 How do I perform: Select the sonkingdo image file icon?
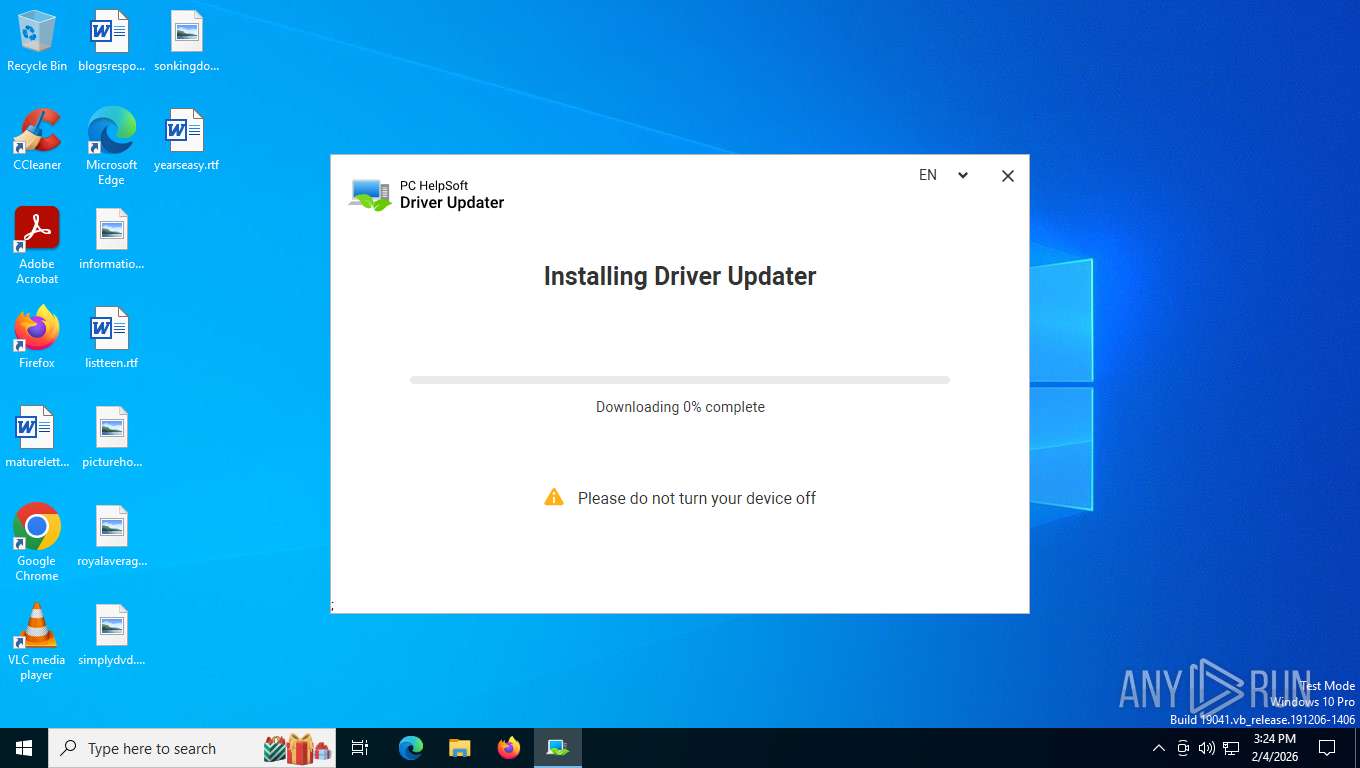pos(186,42)
